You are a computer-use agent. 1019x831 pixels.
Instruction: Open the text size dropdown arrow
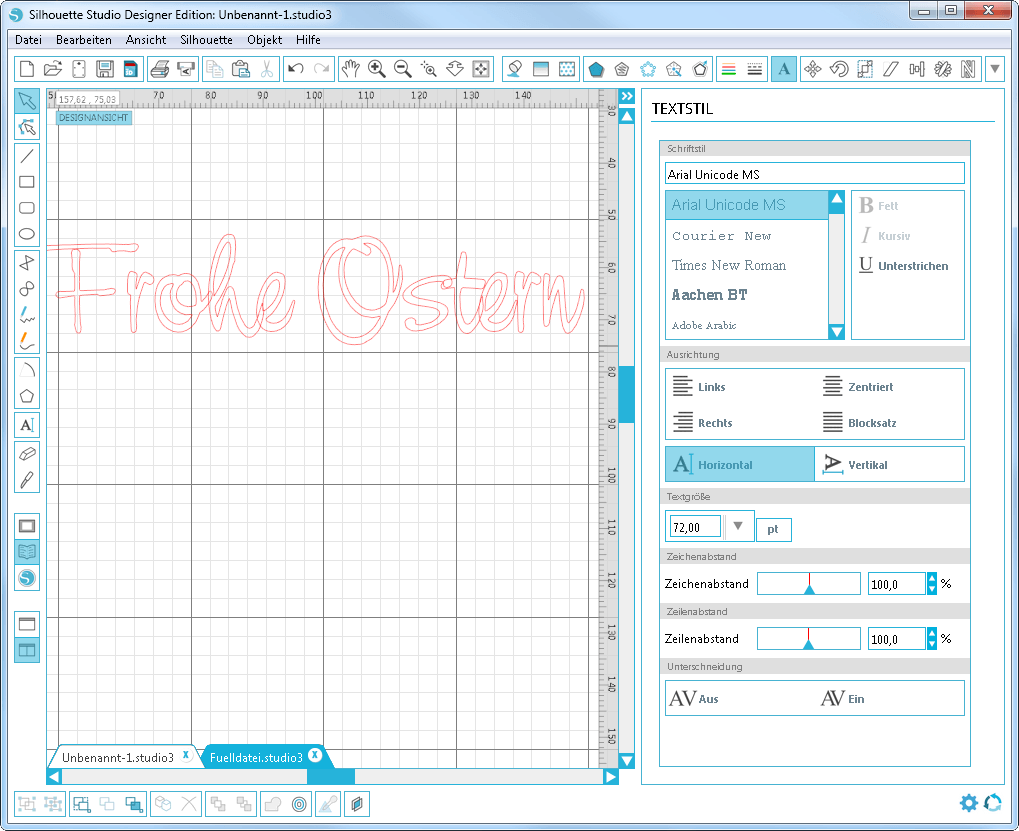pos(738,527)
